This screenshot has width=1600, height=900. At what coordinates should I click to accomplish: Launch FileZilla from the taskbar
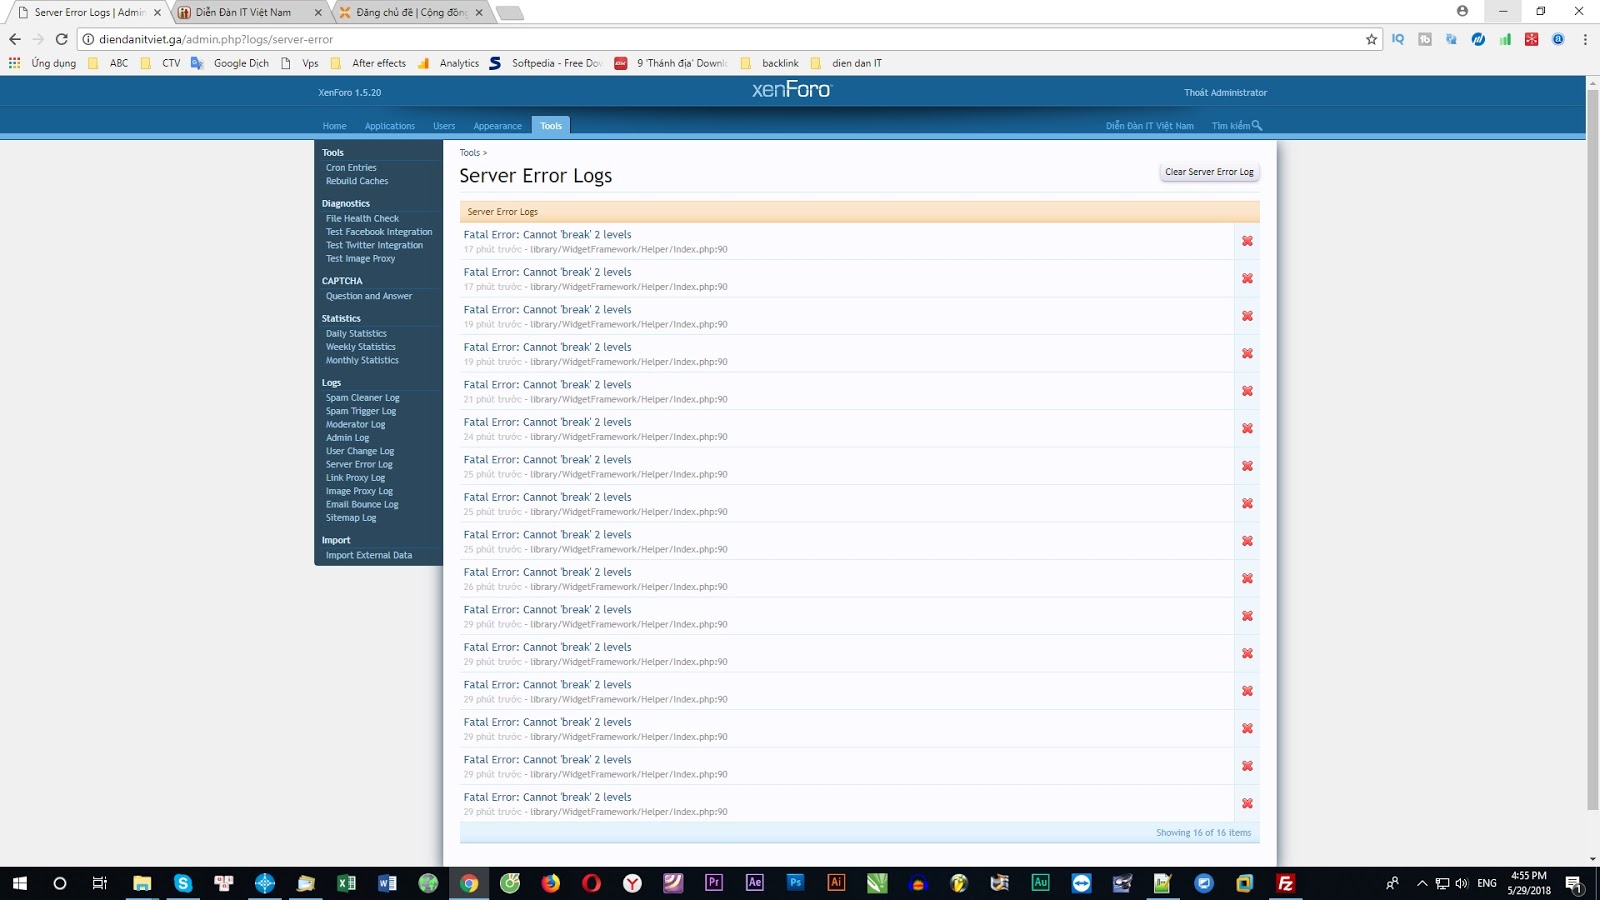click(x=1285, y=882)
